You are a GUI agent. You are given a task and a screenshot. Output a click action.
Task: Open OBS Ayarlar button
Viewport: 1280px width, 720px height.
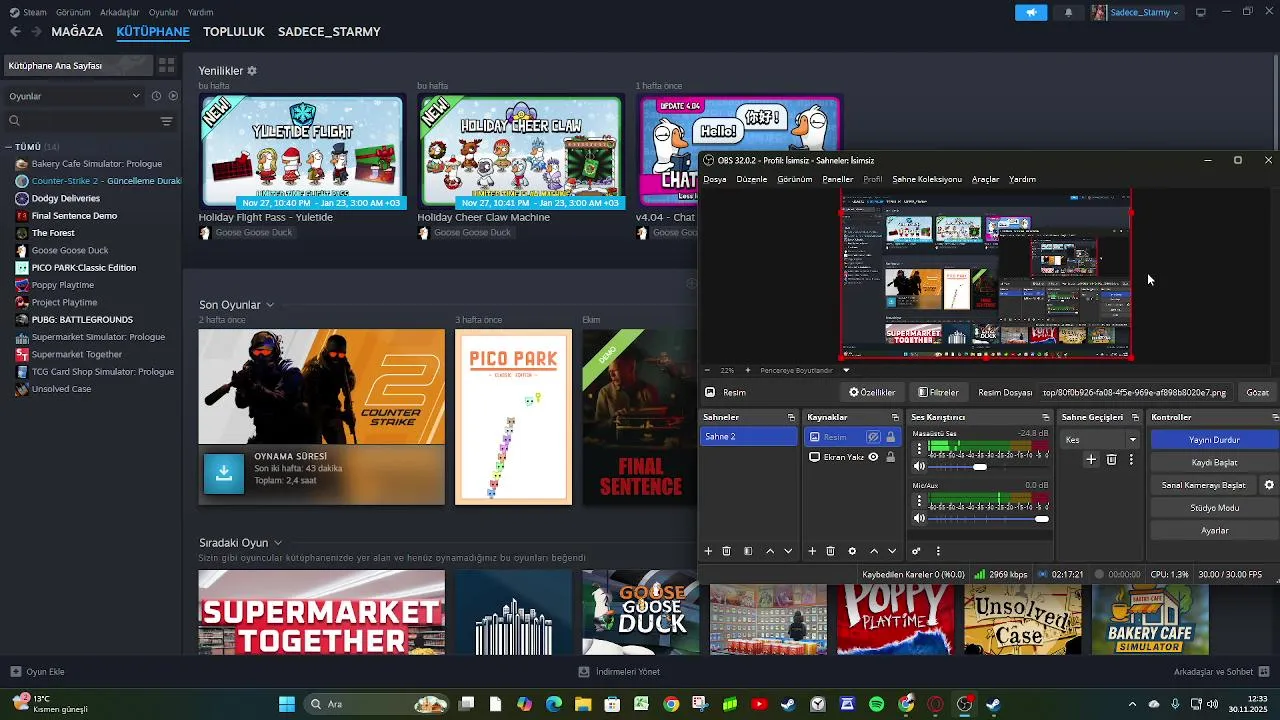click(x=1214, y=531)
